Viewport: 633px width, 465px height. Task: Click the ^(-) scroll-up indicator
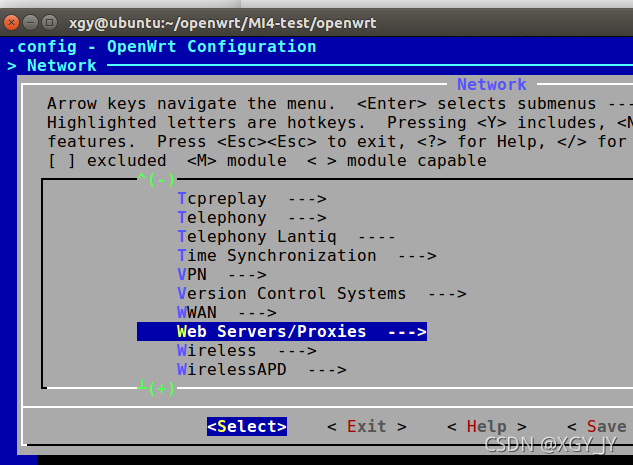click(x=156, y=179)
